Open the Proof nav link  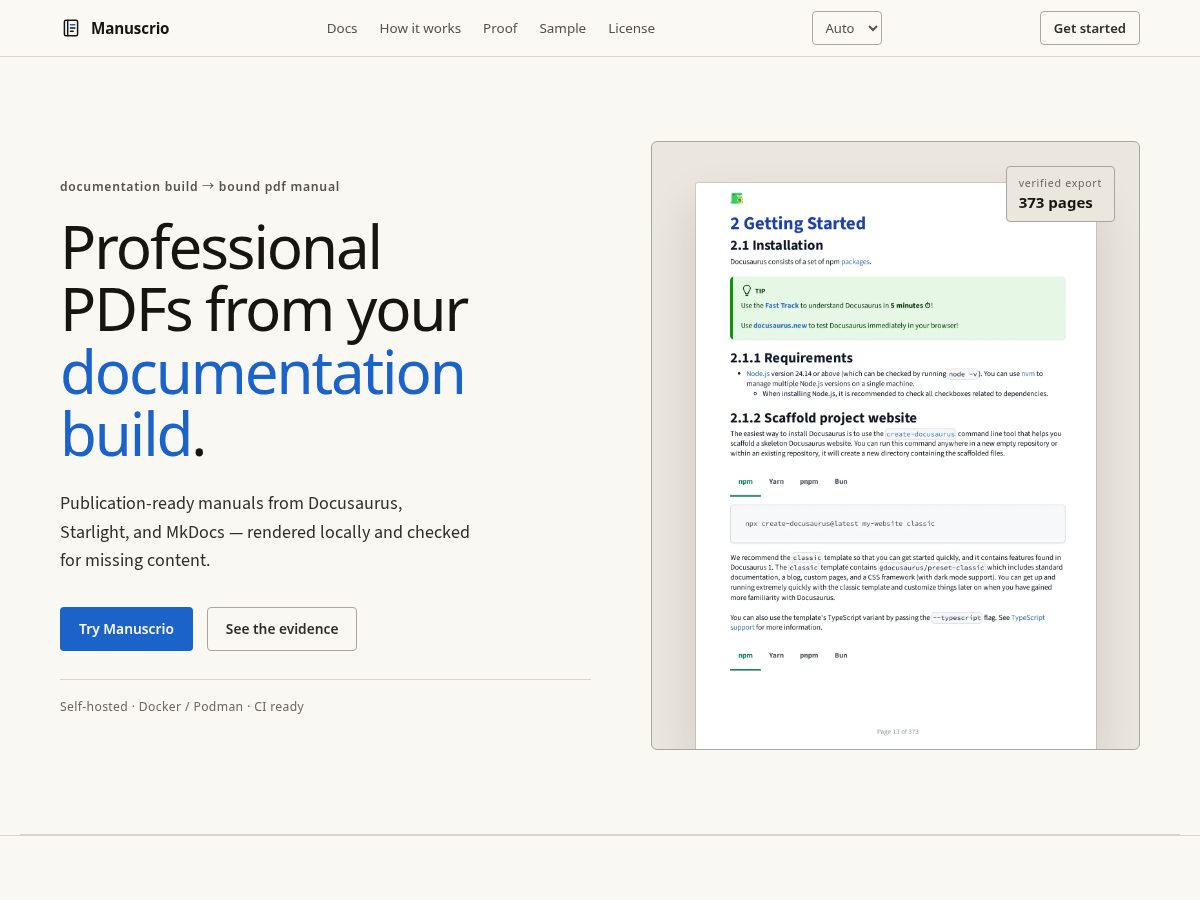coord(500,28)
